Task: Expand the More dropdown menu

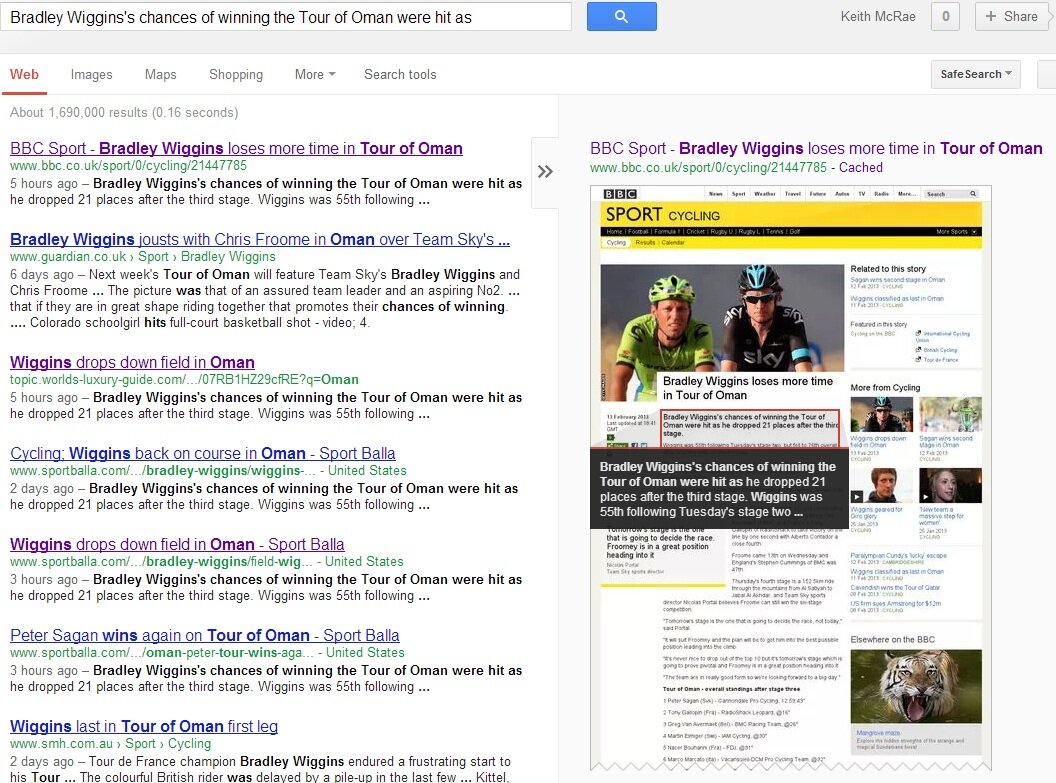Action: (315, 75)
